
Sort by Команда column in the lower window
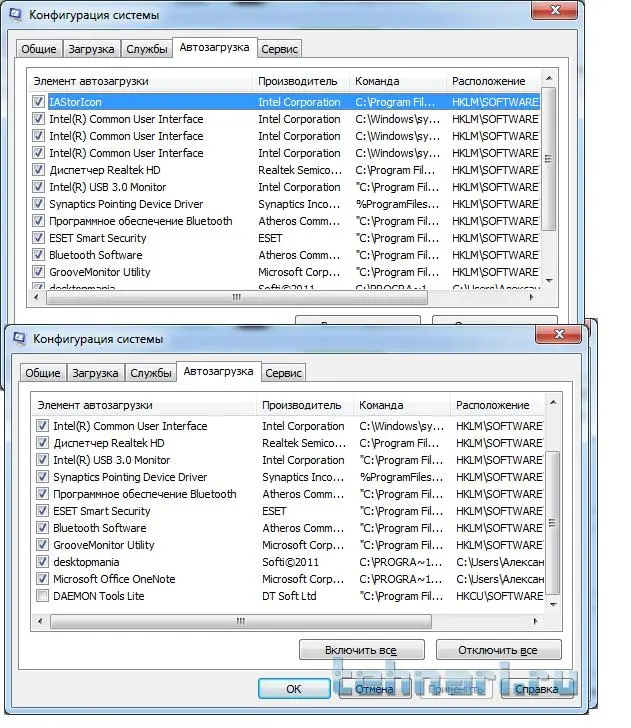401,405
